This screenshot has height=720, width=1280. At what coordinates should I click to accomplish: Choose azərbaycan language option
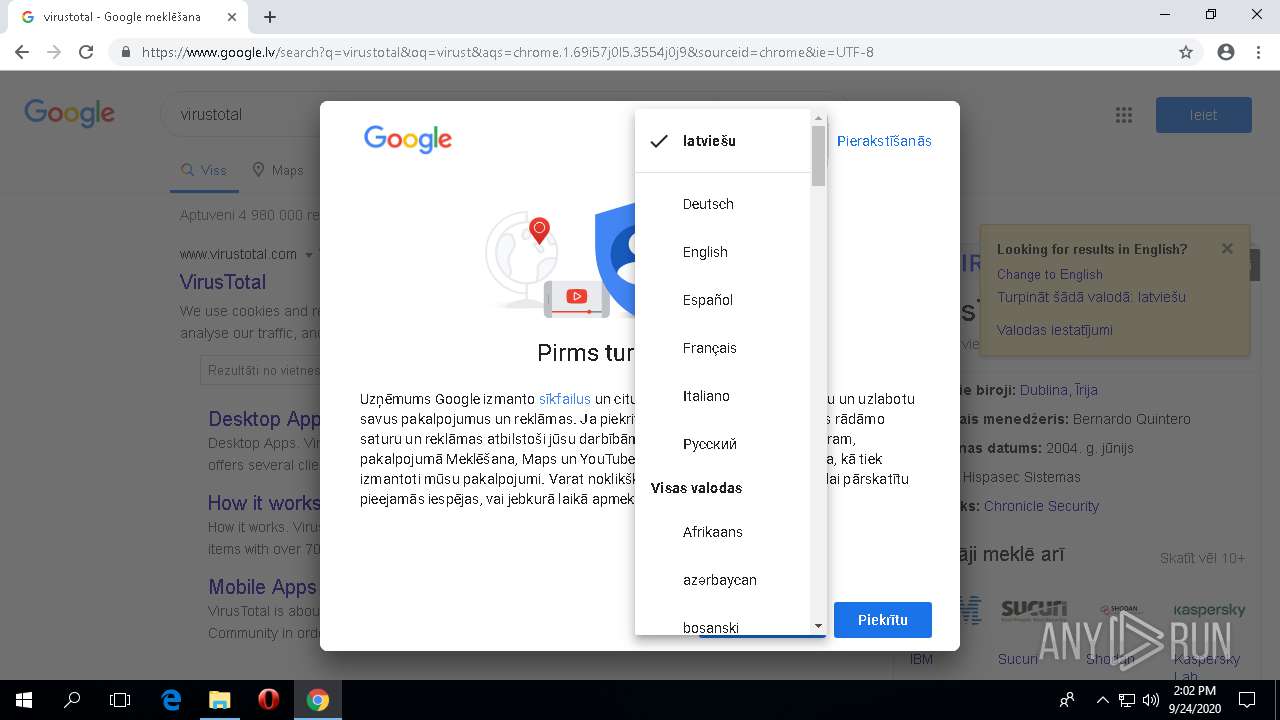click(723, 580)
